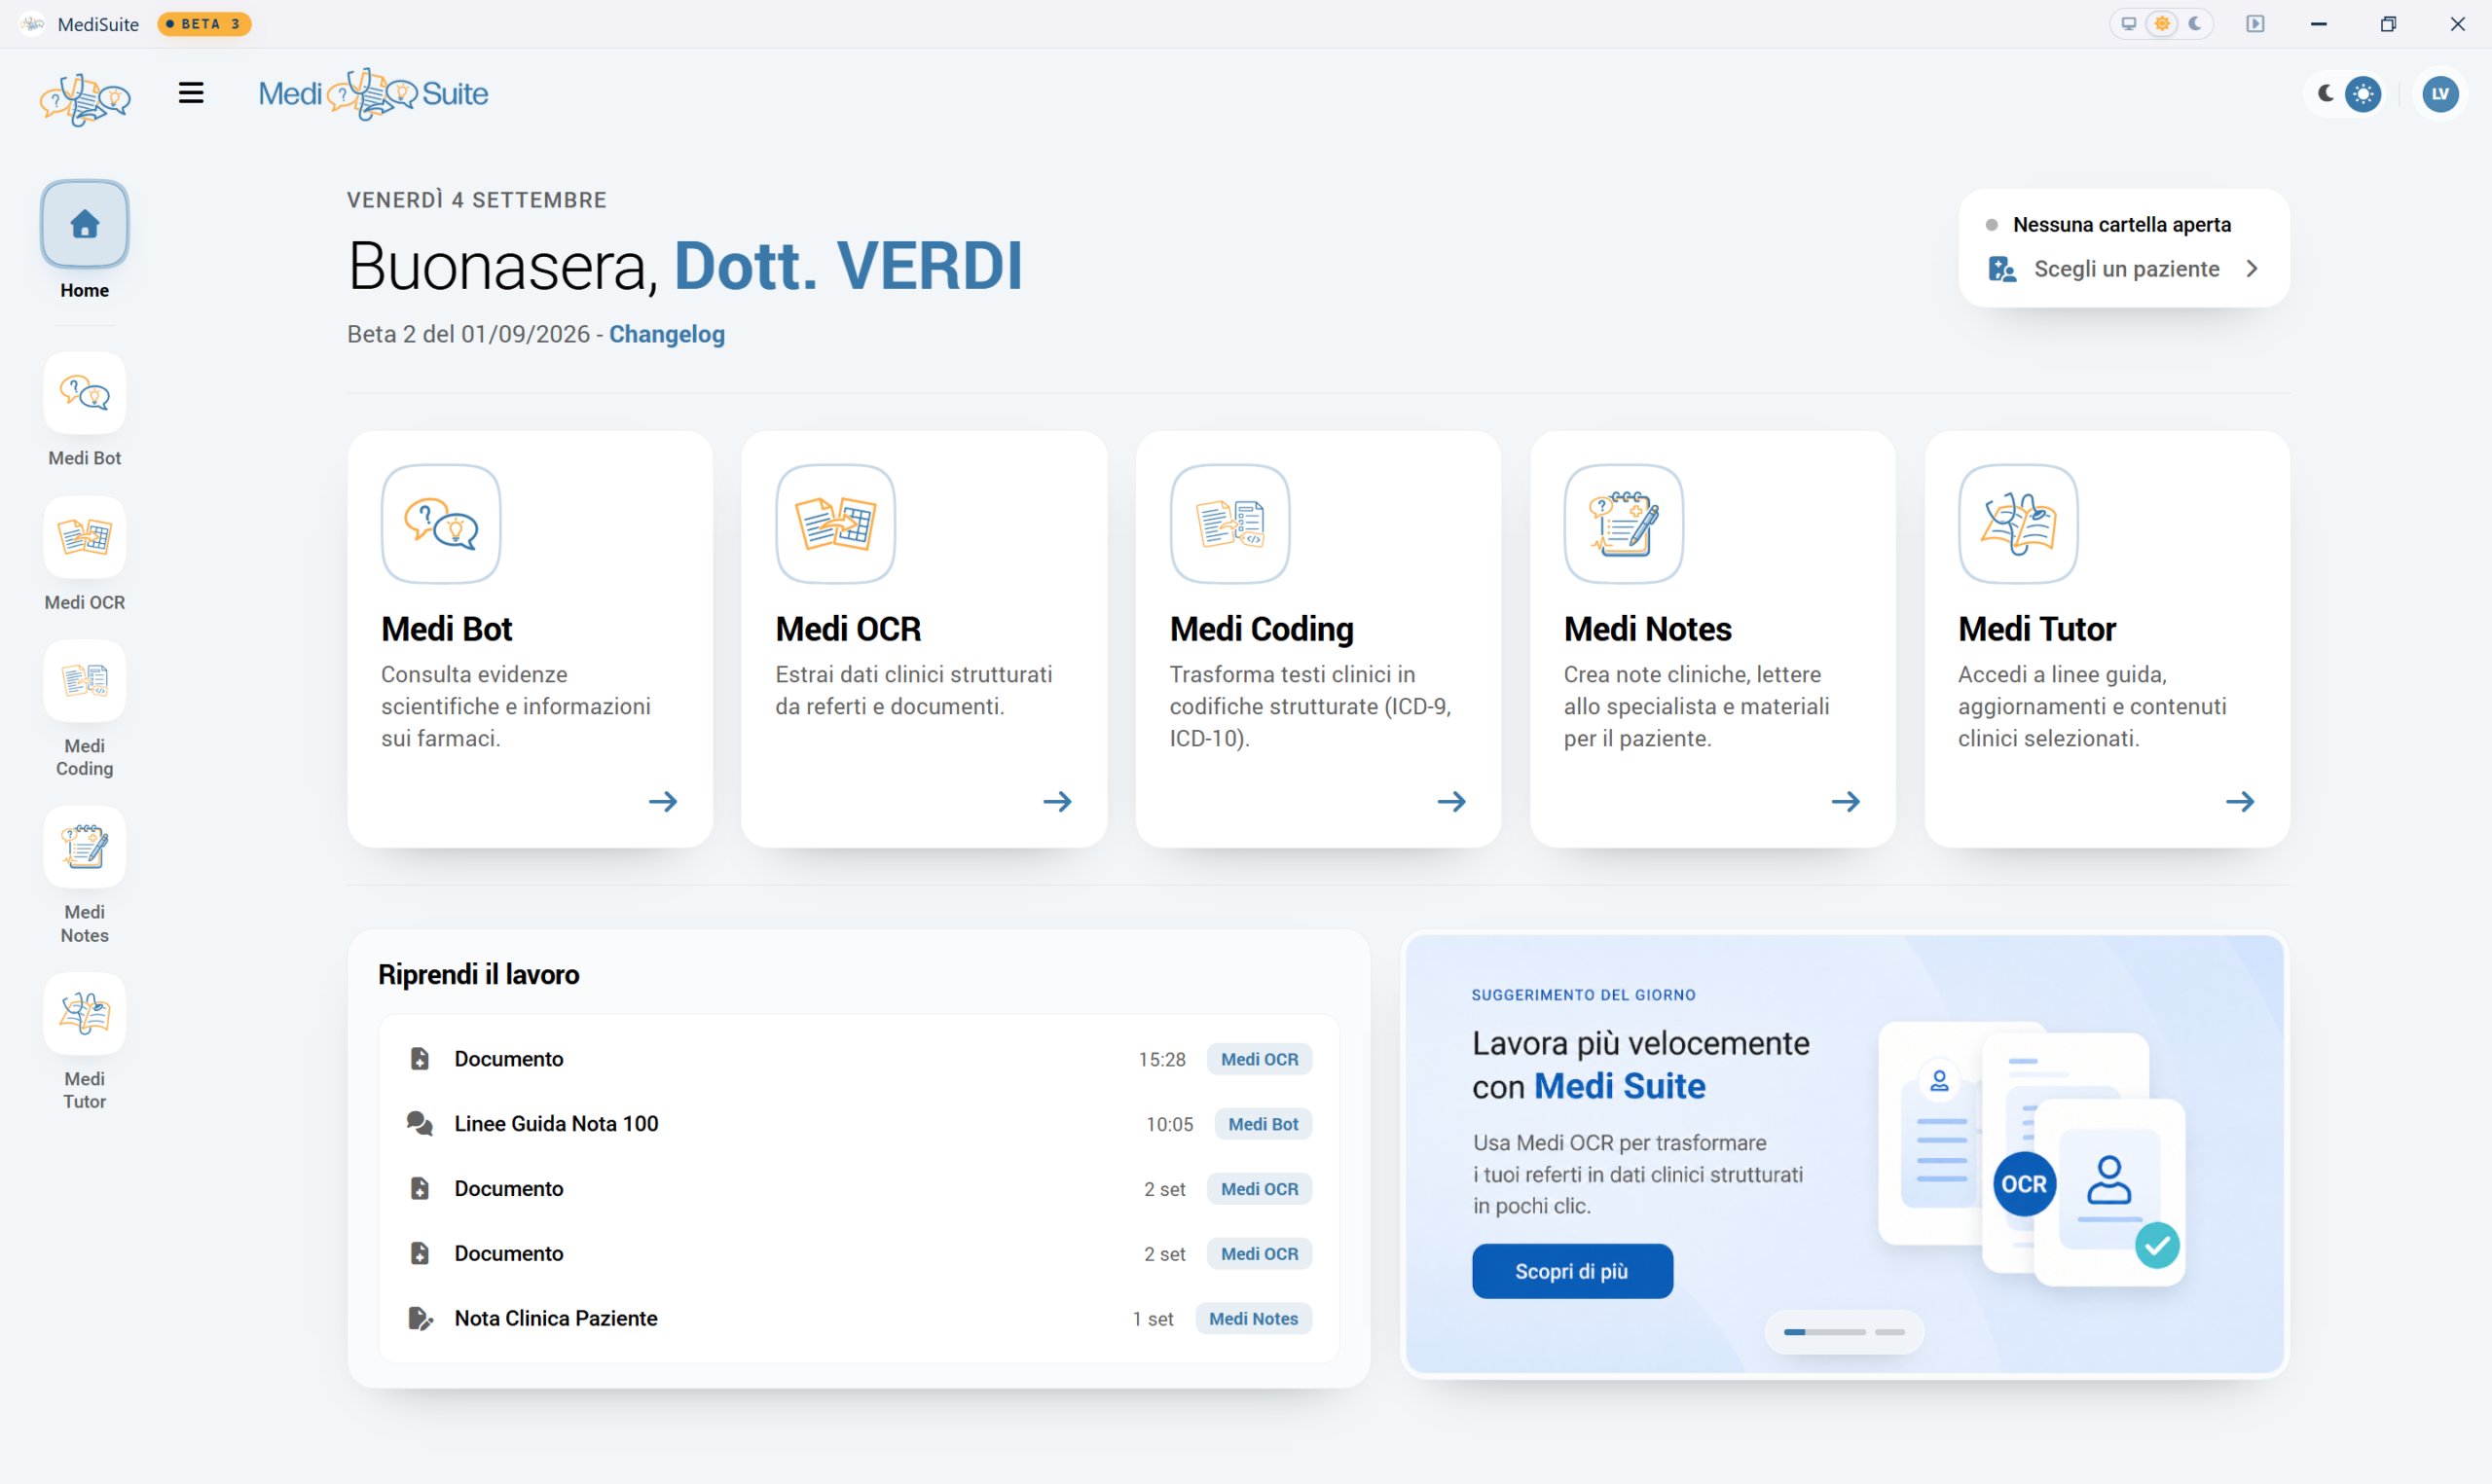Select Medi Coding in the sidebar
The image size is (2492, 1484).
(x=84, y=681)
